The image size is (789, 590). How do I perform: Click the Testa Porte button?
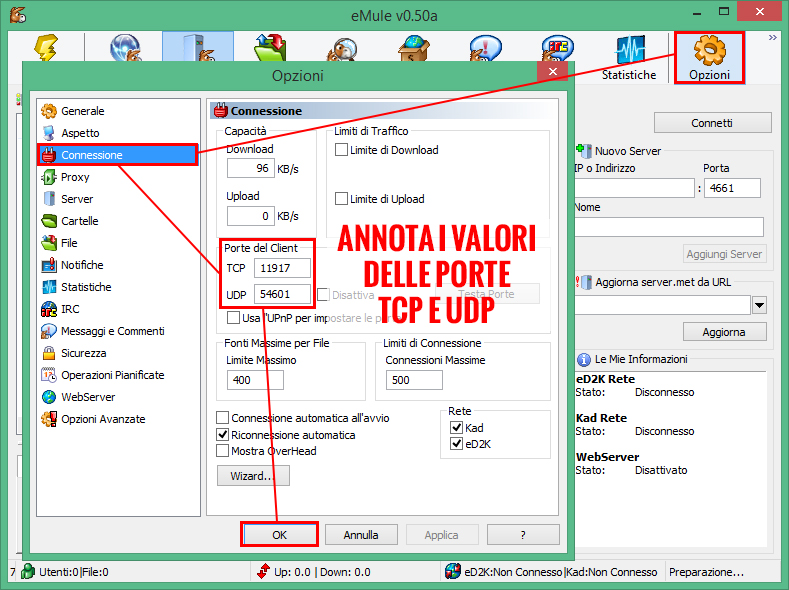[487, 294]
